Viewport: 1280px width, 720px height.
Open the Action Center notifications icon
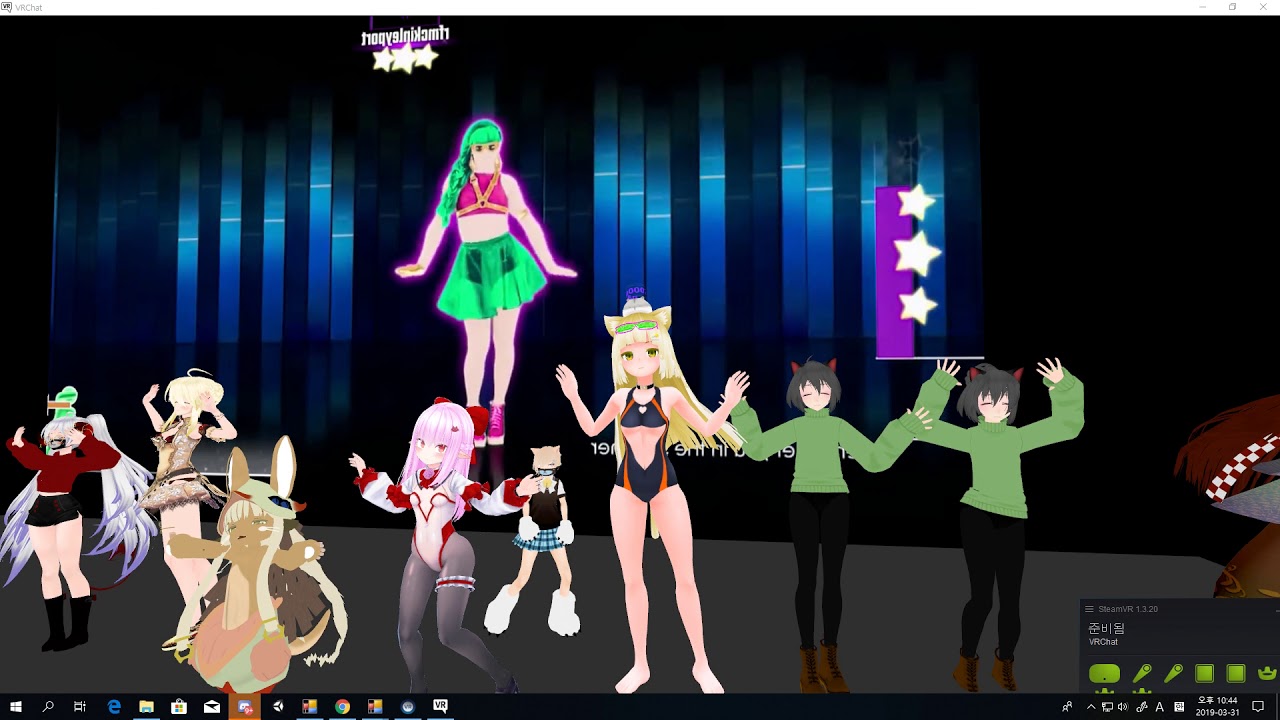click(x=1258, y=706)
